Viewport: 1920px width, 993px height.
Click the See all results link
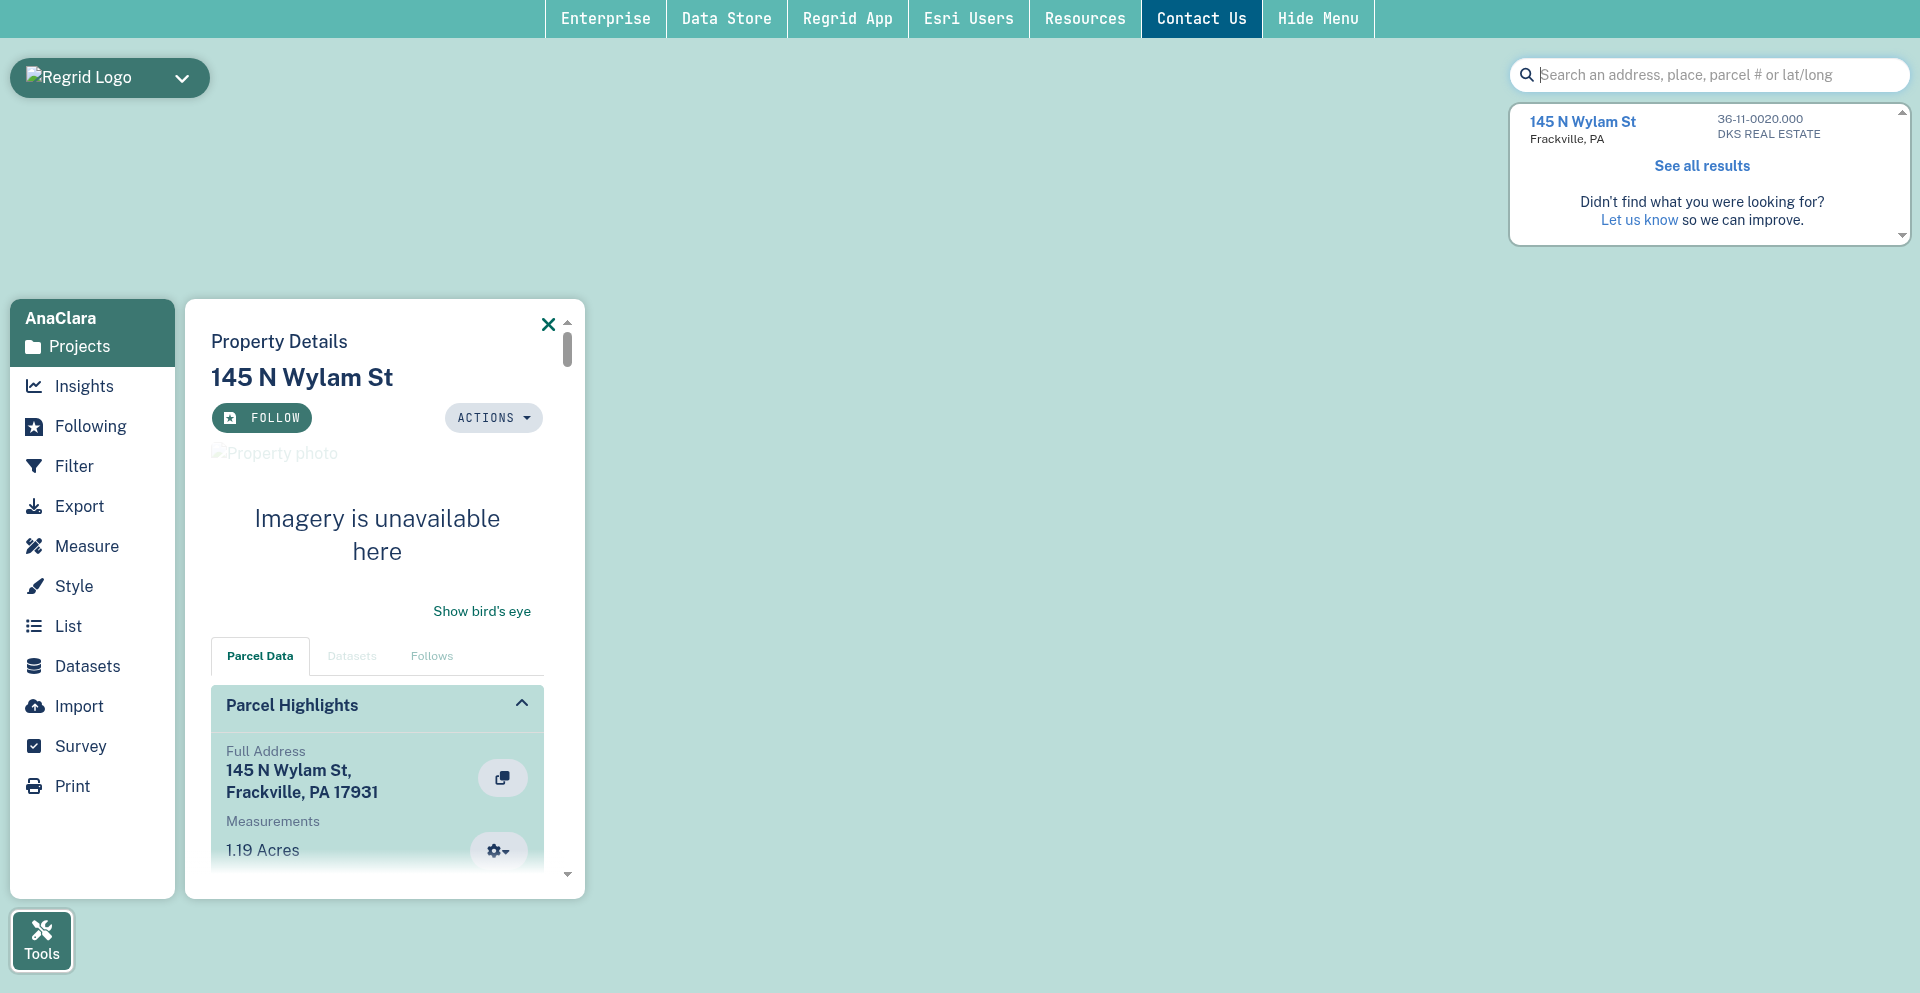1701,166
